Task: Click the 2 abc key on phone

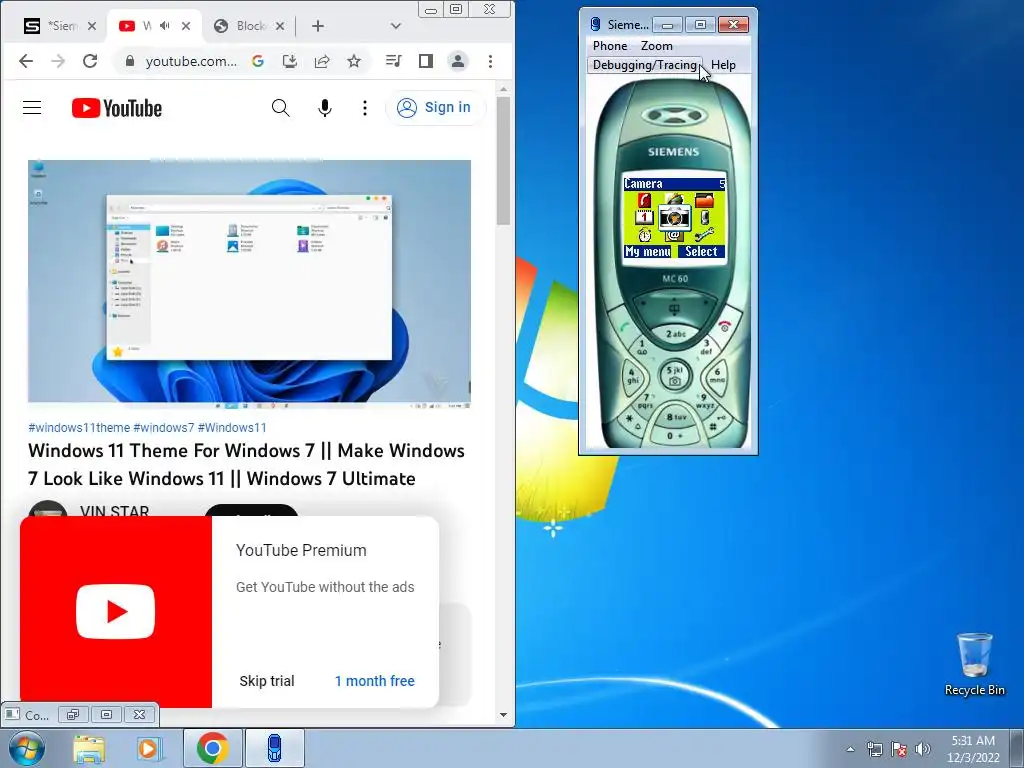Action: click(675, 334)
